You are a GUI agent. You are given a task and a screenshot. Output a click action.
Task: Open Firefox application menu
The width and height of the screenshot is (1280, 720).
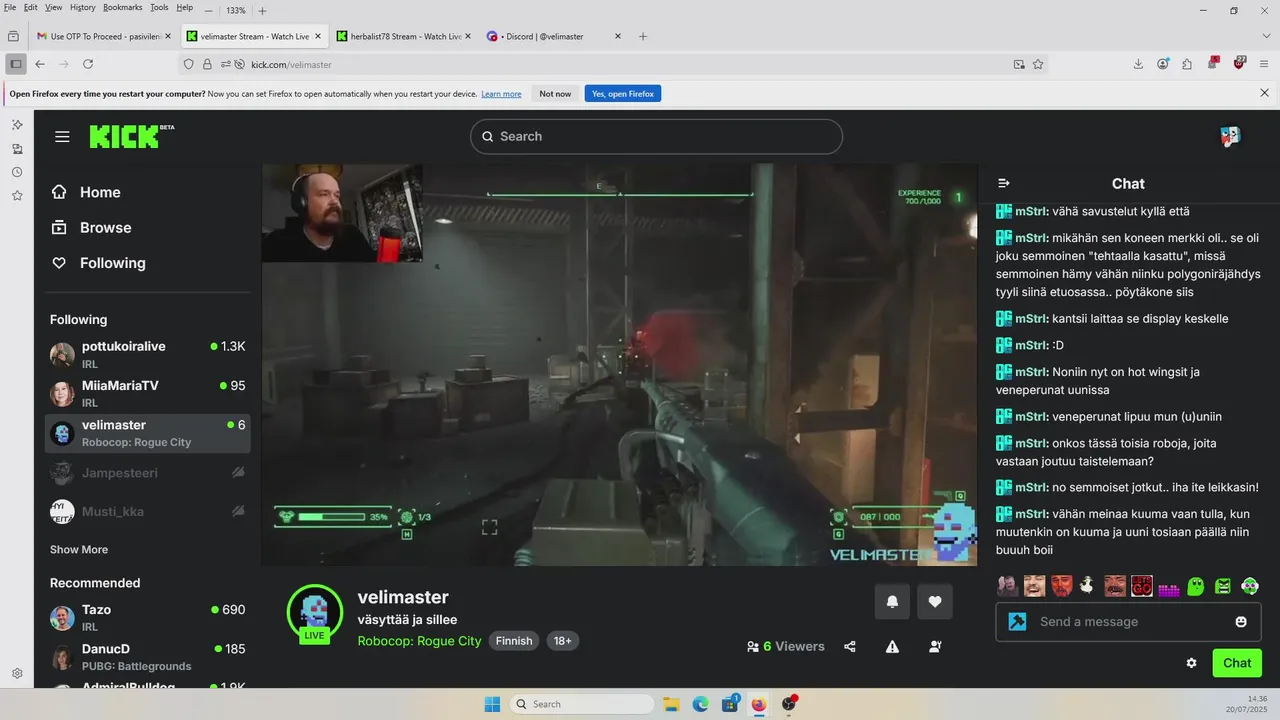(1264, 64)
